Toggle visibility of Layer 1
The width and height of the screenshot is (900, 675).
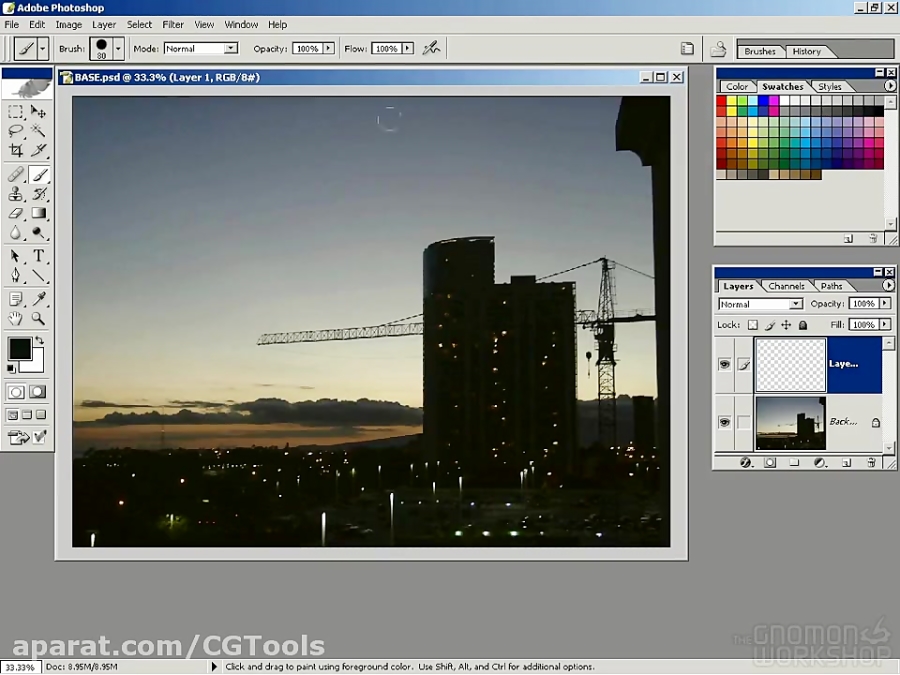tap(725, 364)
